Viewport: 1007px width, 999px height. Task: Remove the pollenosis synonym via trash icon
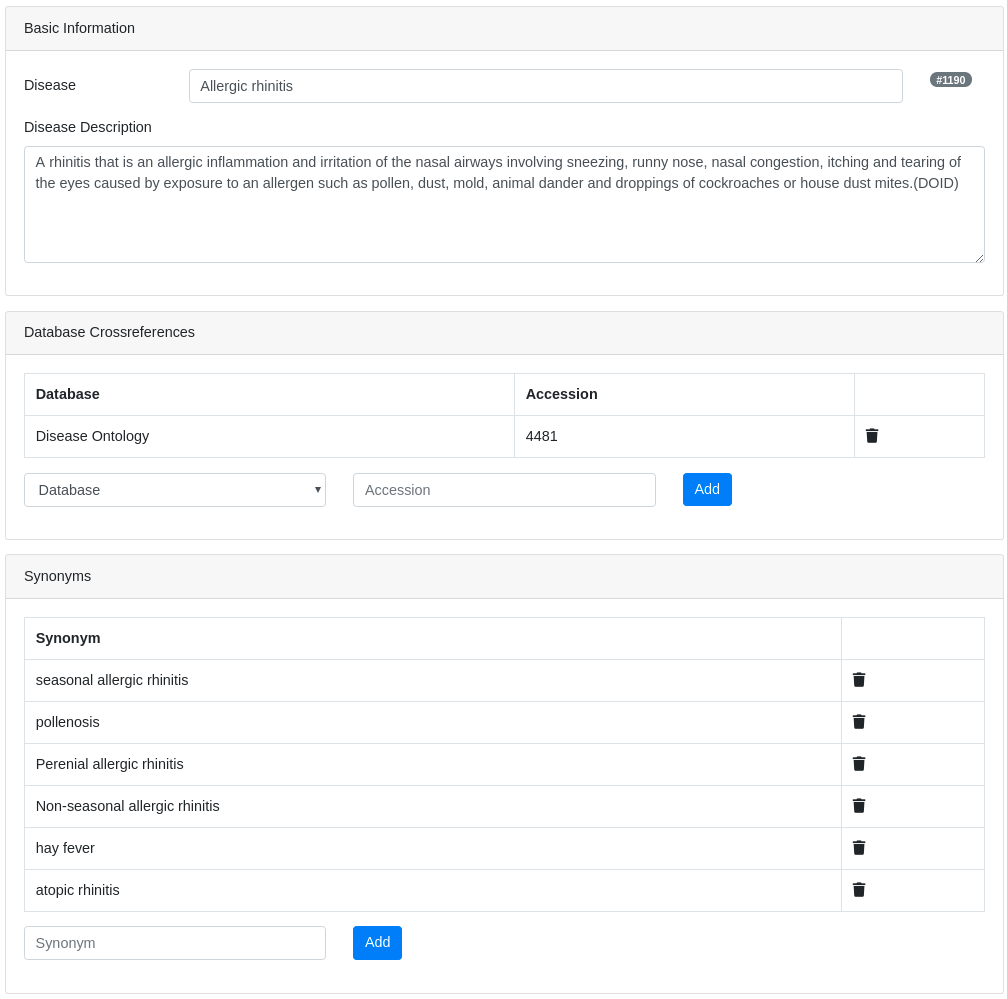coord(859,722)
